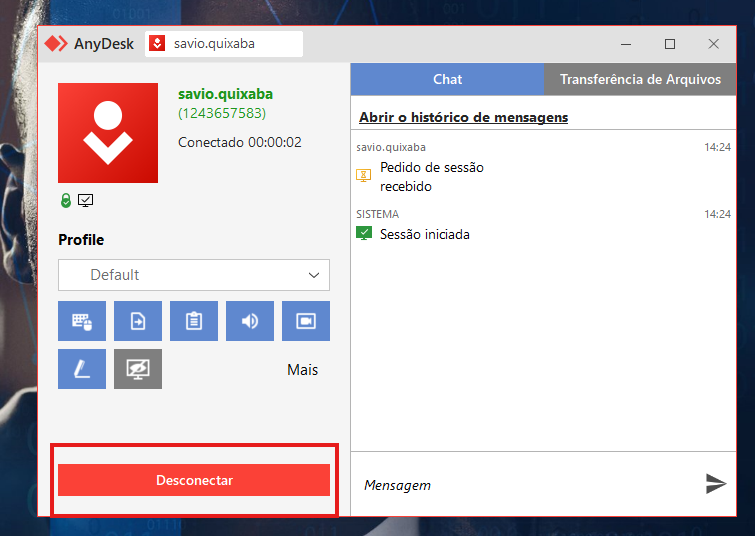Toggle session recording camera icon

pyautogui.click(x=306, y=321)
